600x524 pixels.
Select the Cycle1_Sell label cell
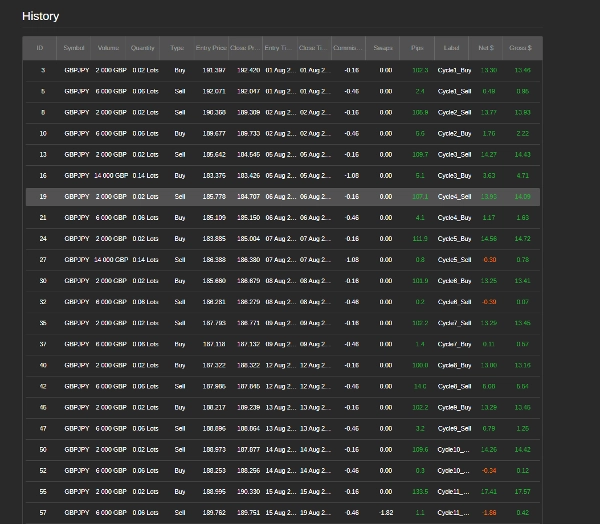[x=454, y=91]
